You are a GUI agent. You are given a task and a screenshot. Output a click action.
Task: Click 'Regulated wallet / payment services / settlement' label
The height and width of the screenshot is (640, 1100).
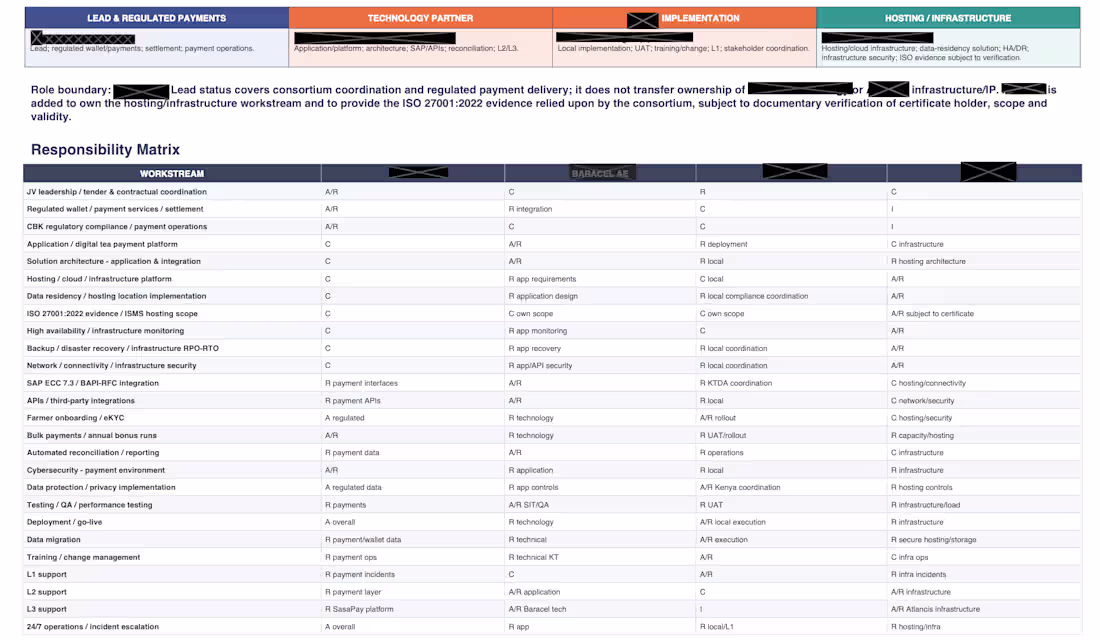tap(115, 209)
